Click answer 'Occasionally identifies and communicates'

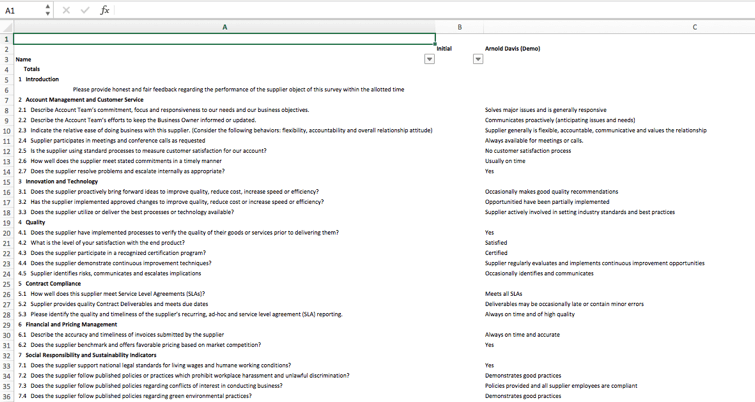click(539, 273)
